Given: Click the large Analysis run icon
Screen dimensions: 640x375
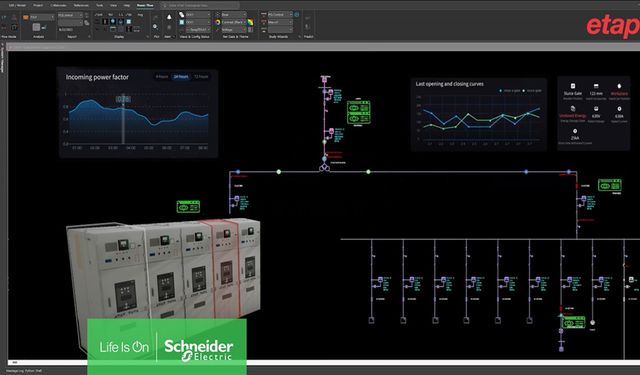Looking at the screenshot, I should coord(36,27).
